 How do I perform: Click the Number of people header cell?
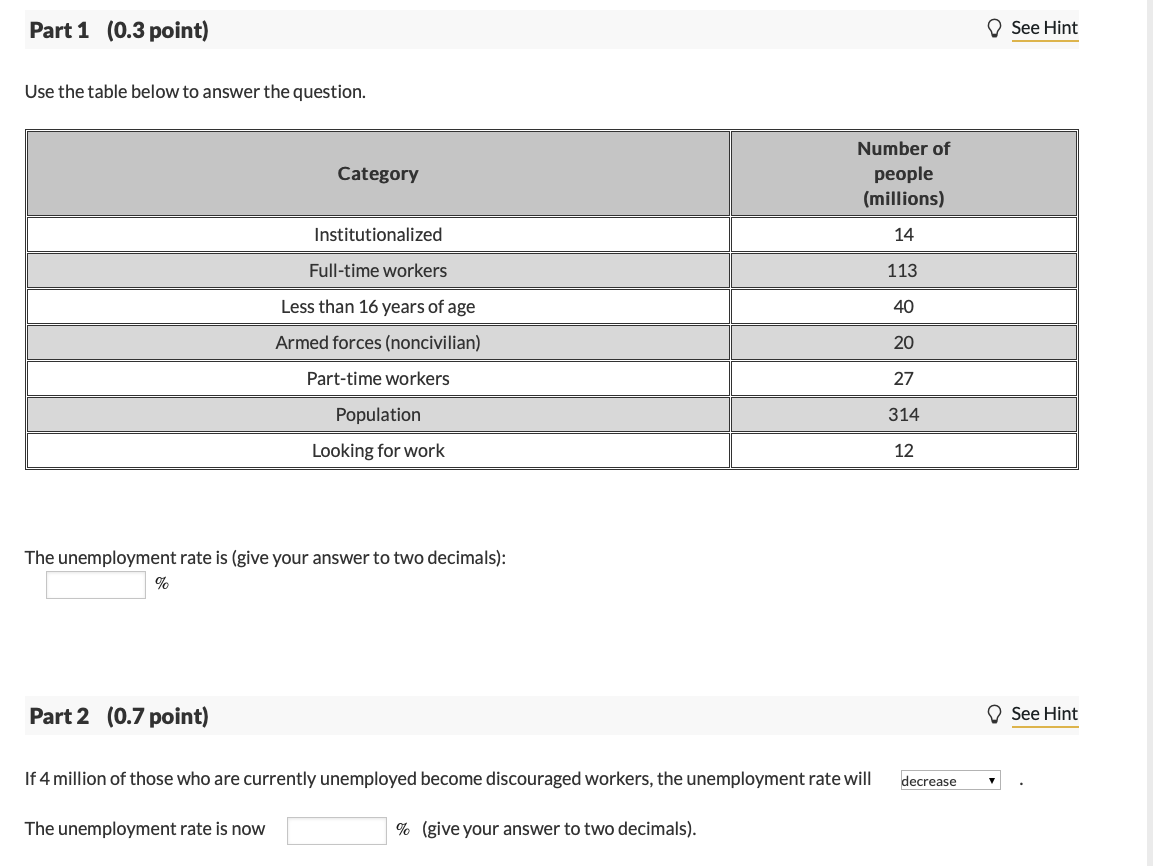[x=903, y=172]
